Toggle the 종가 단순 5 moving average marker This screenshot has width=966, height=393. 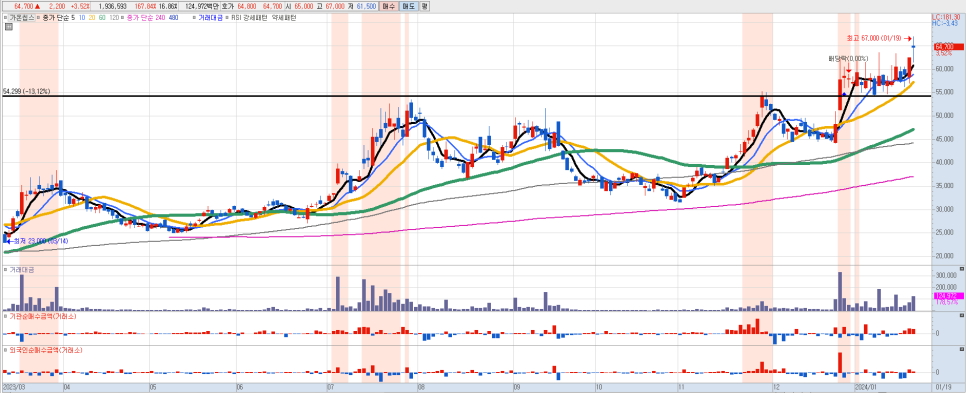[x=38, y=18]
